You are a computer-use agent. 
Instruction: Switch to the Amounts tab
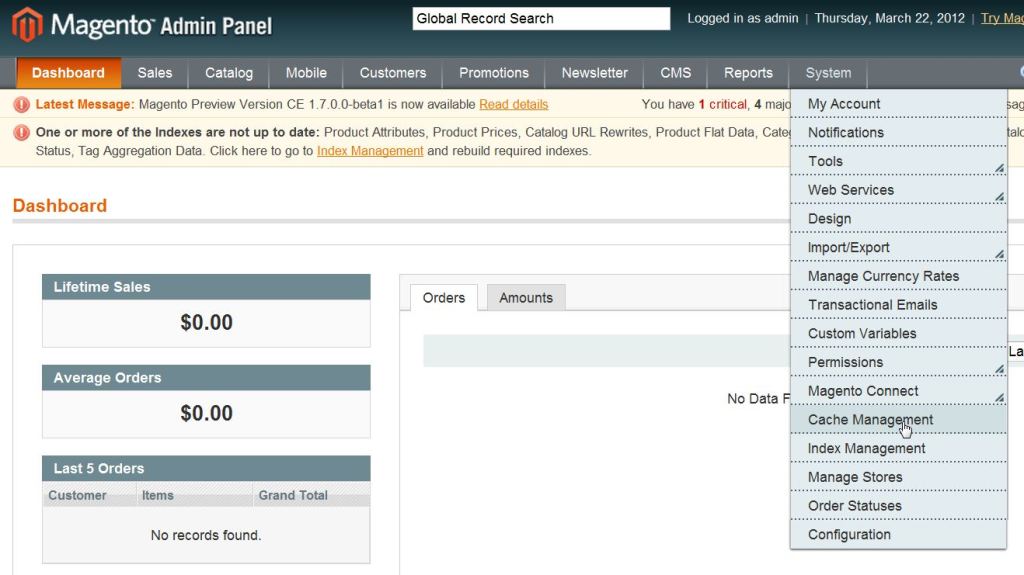(526, 298)
